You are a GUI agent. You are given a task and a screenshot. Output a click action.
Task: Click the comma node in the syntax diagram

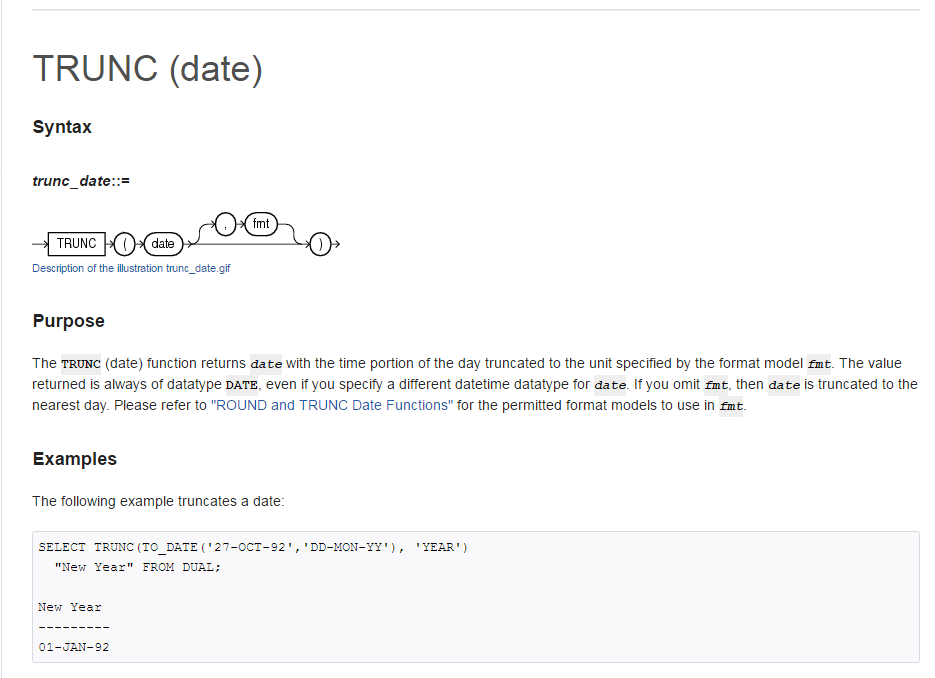[x=229, y=224]
